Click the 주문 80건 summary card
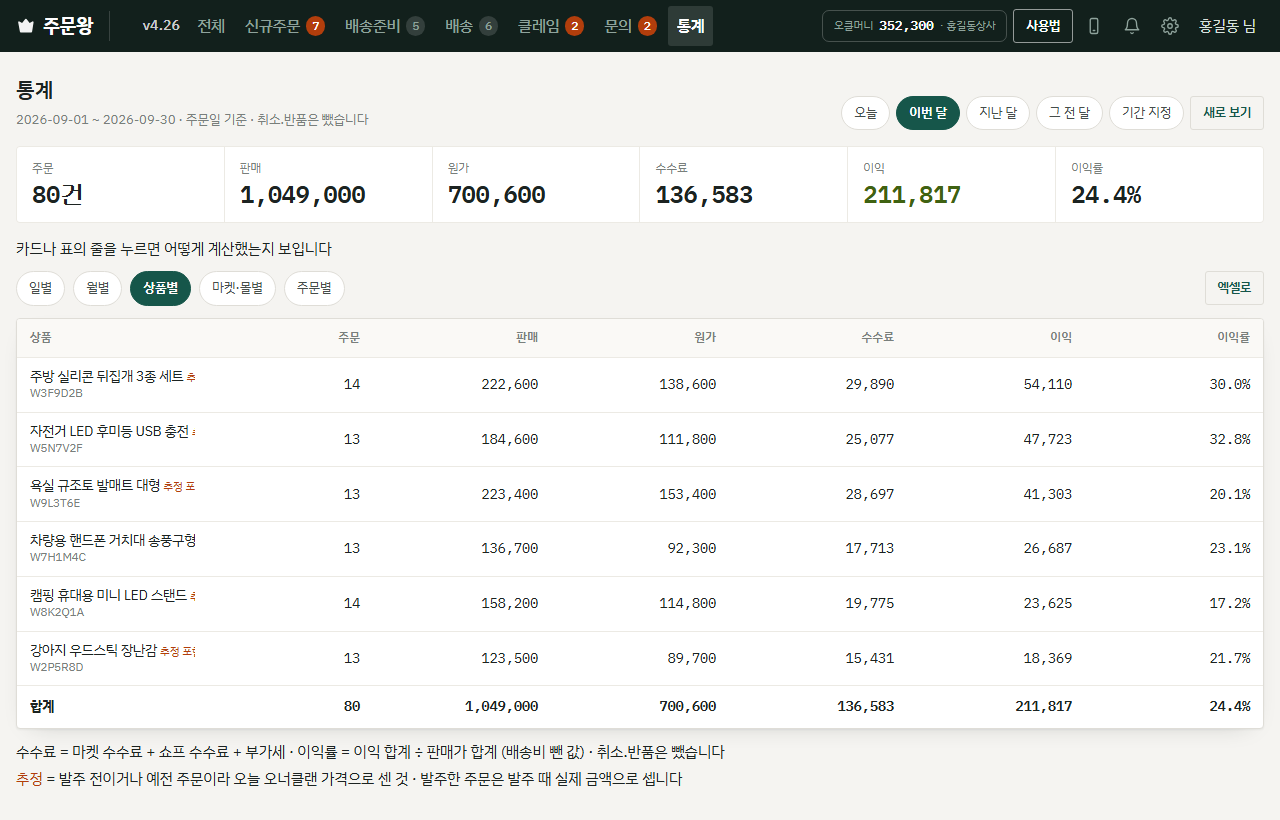Image resolution: width=1280 pixels, height=820 pixels. pos(121,185)
